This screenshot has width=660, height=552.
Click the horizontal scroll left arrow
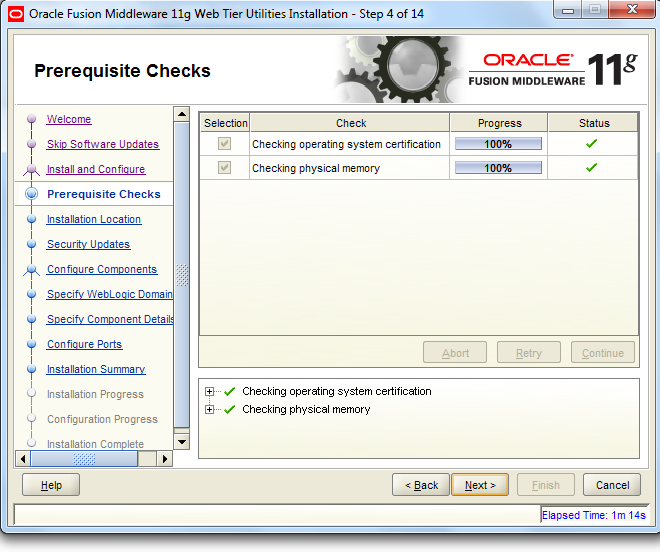tap(23, 459)
